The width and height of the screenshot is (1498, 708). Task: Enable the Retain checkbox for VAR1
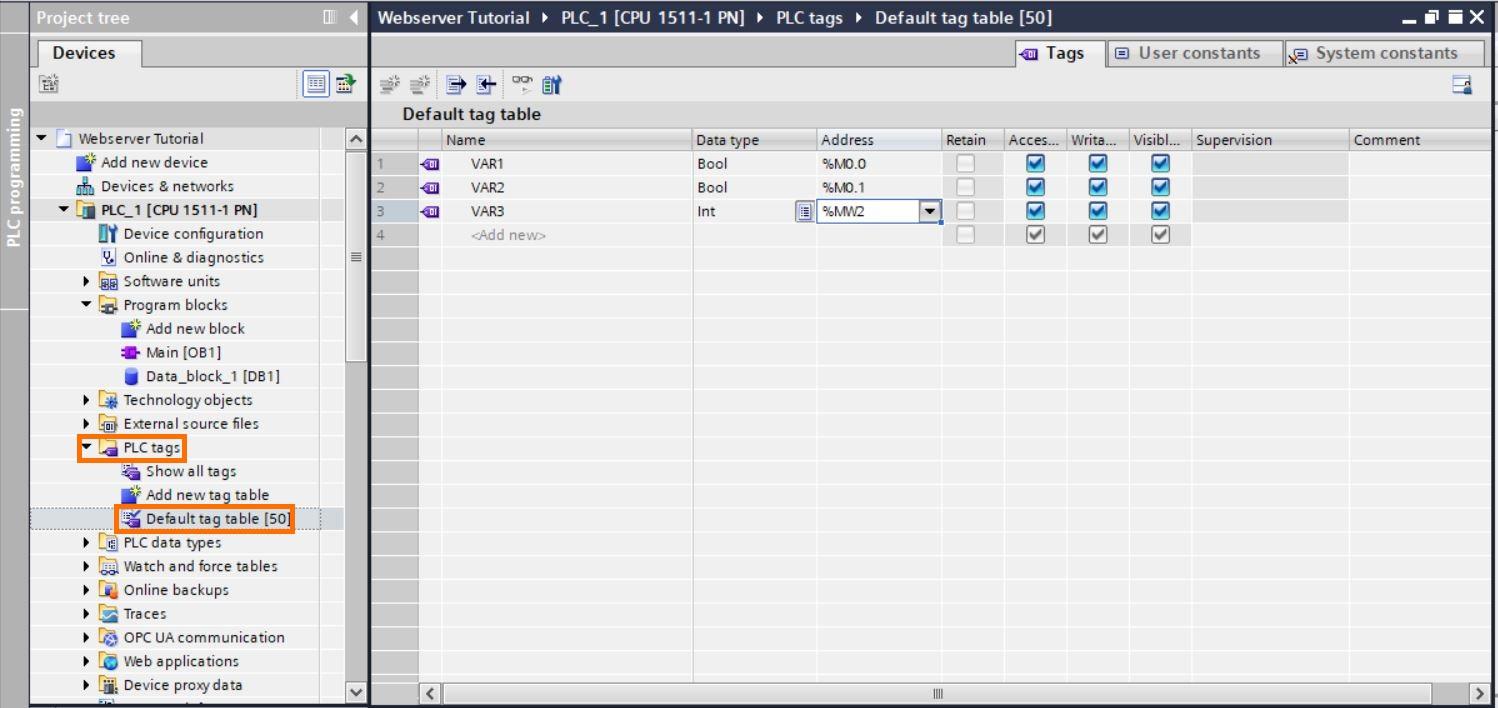pos(965,163)
